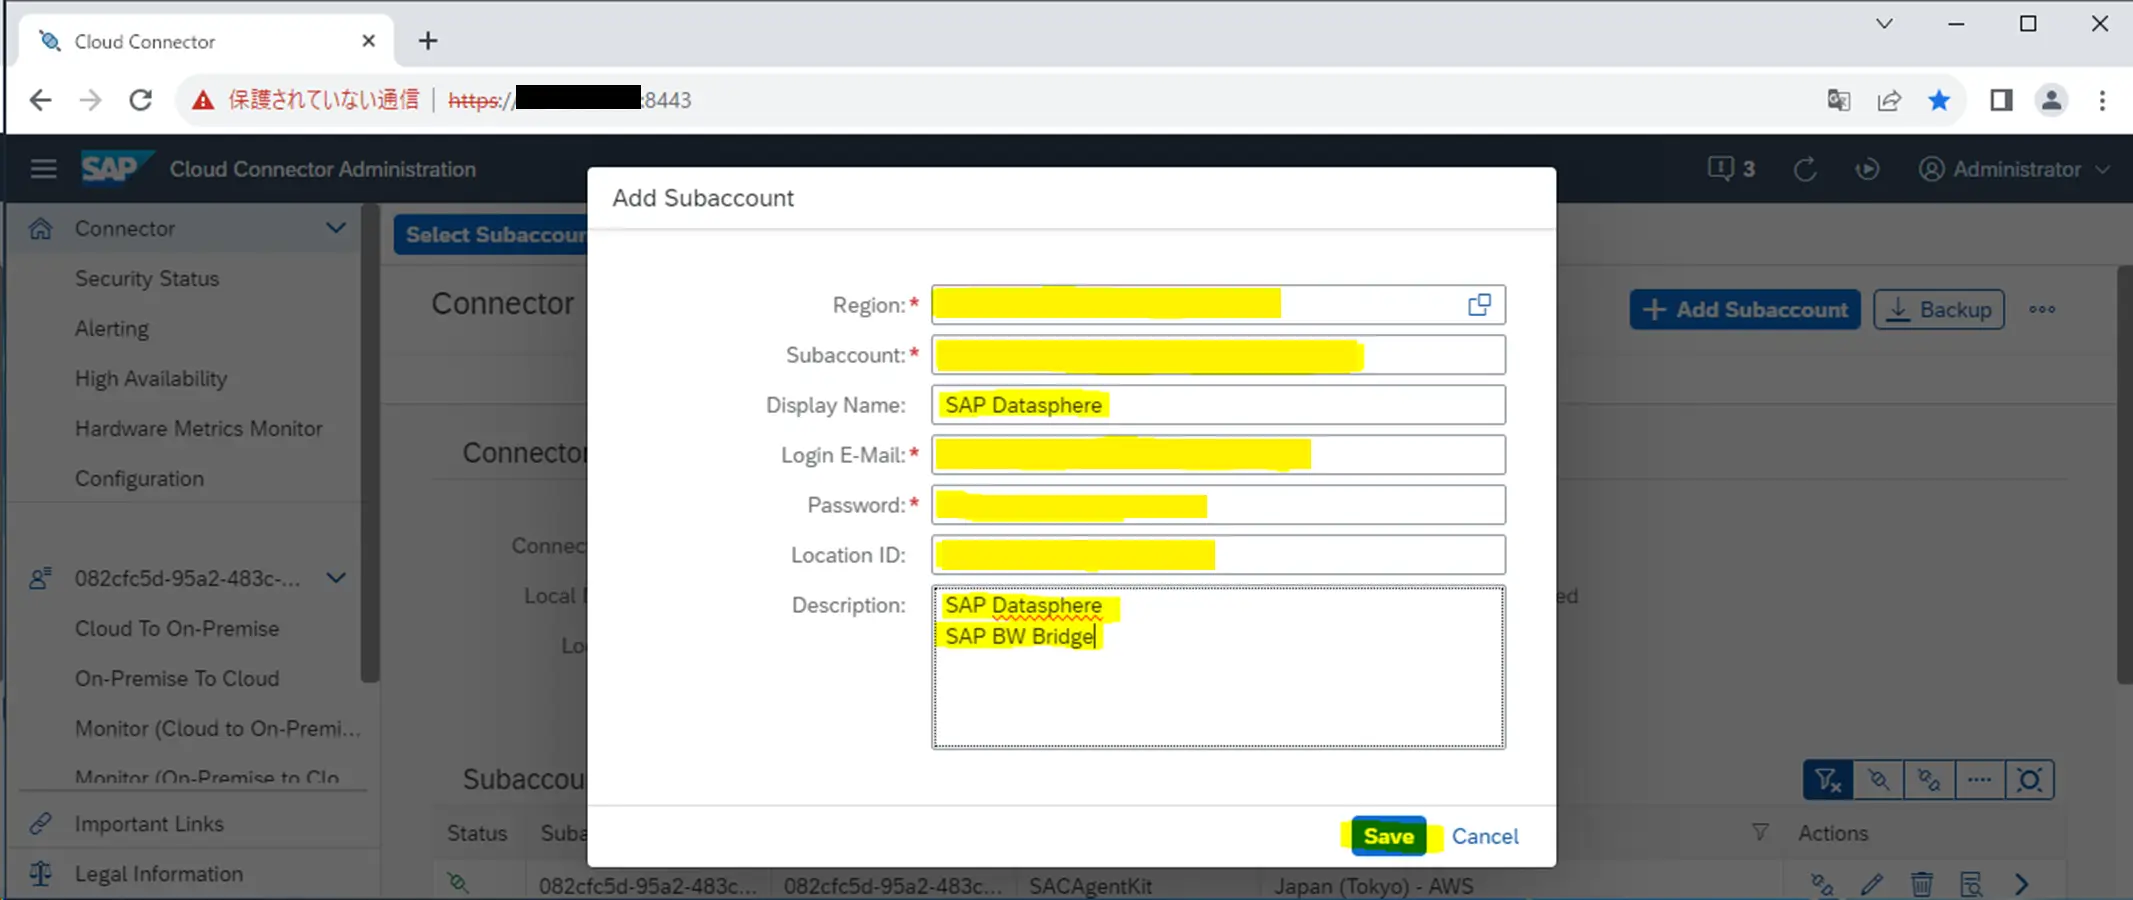Click the Backup button

click(x=1939, y=310)
